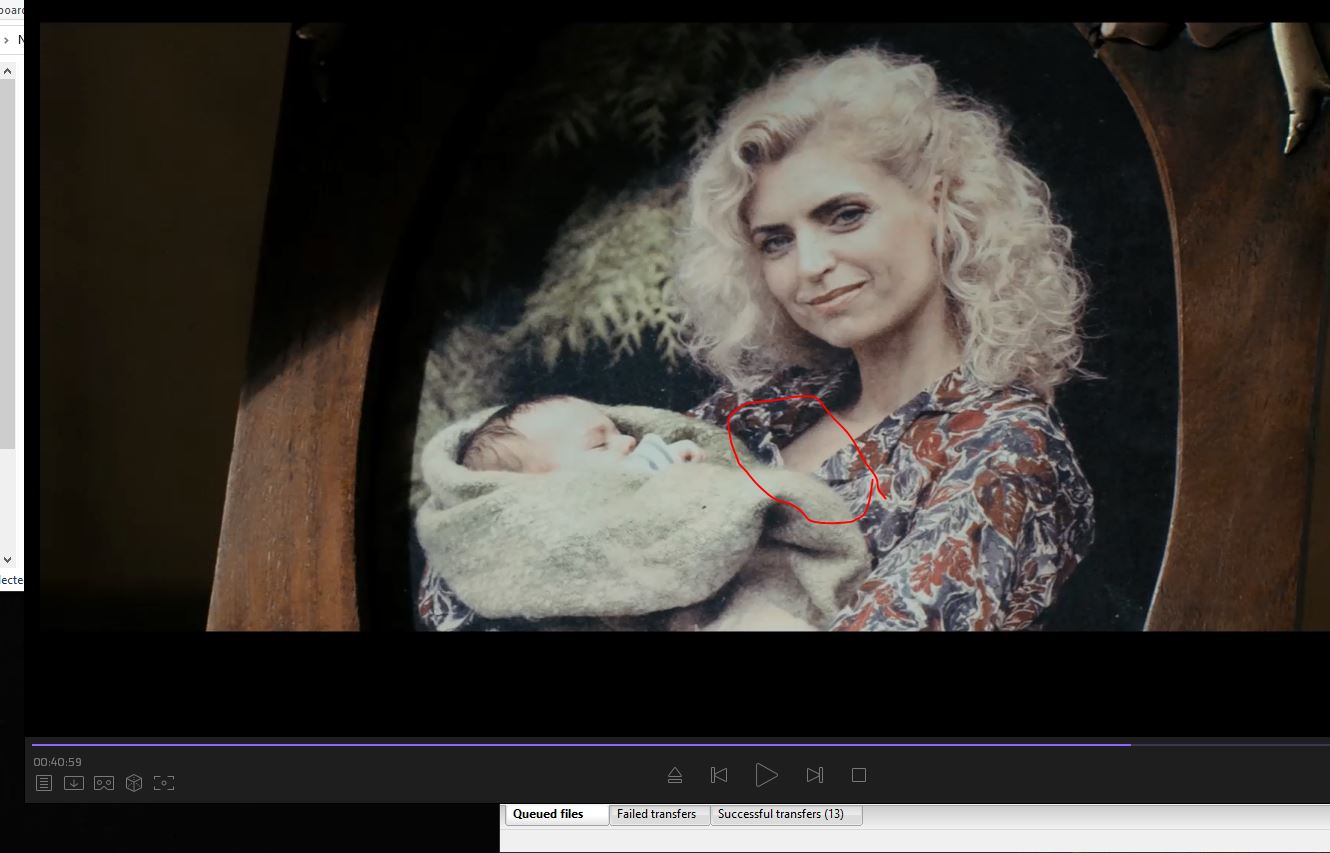Stop the video playback
1330x853 pixels.
coord(858,775)
